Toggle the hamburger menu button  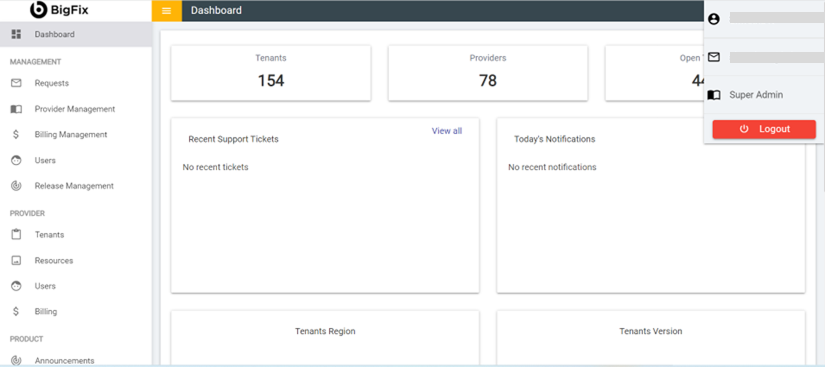click(167, 11)
